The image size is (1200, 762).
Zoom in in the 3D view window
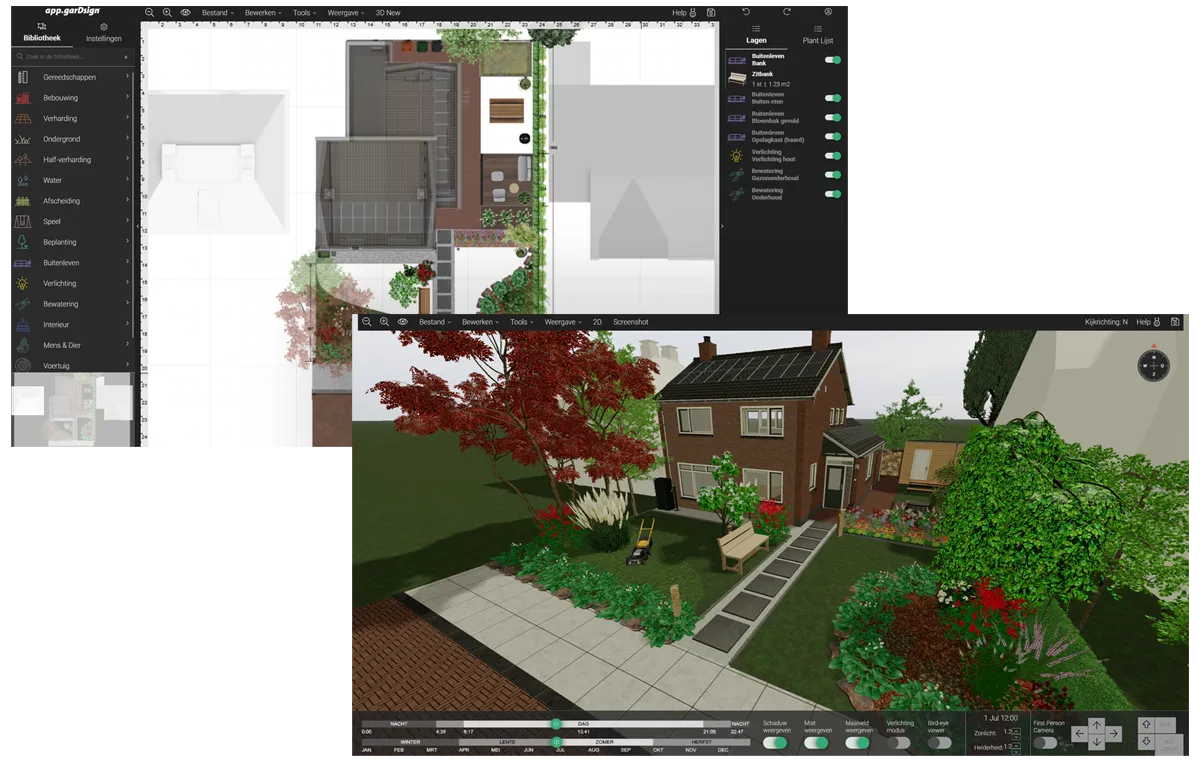tap(385, 322)
